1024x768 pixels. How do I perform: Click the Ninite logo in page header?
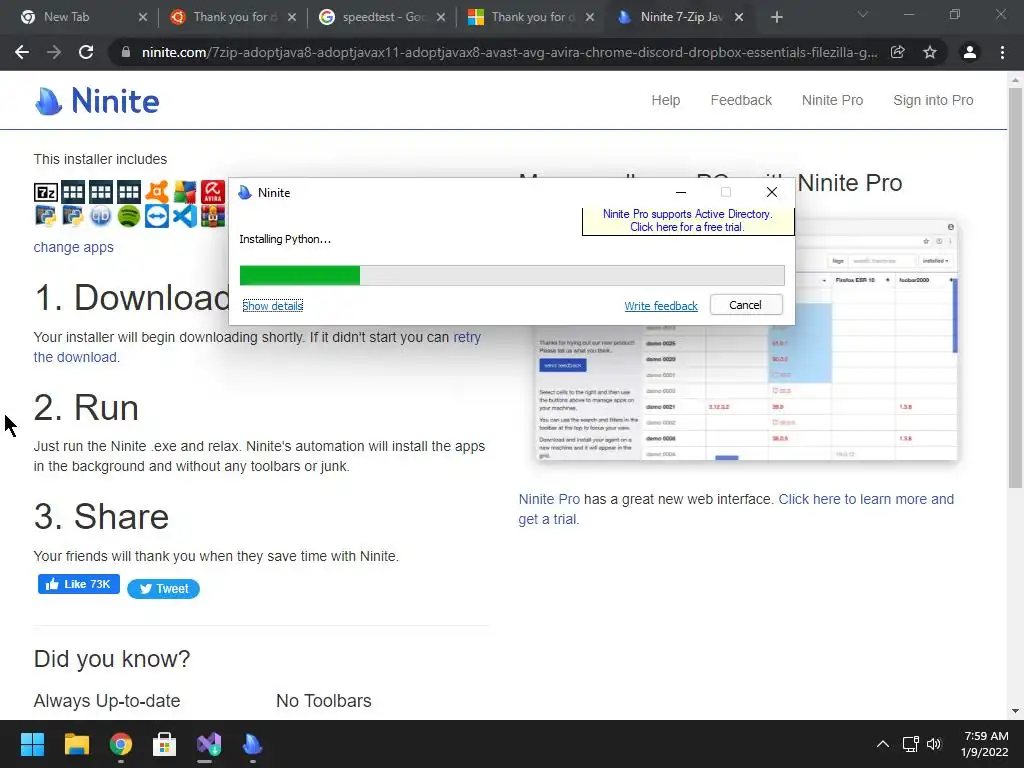pos(97,101)
